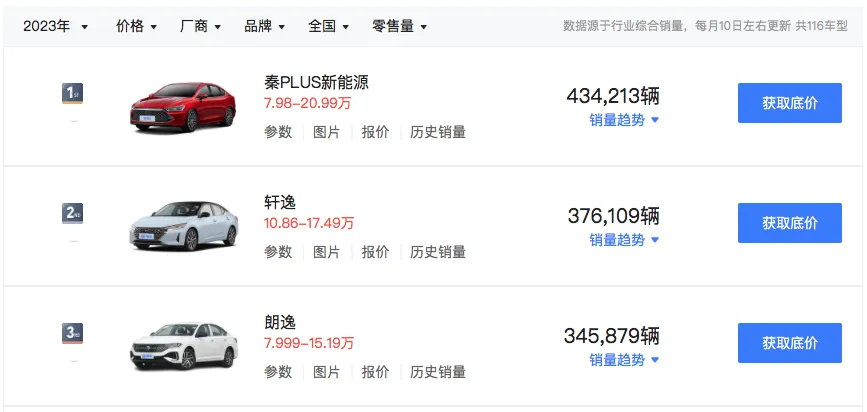
Task: Click 获取底价 button for 朗逸
Action: click(790, 343)
